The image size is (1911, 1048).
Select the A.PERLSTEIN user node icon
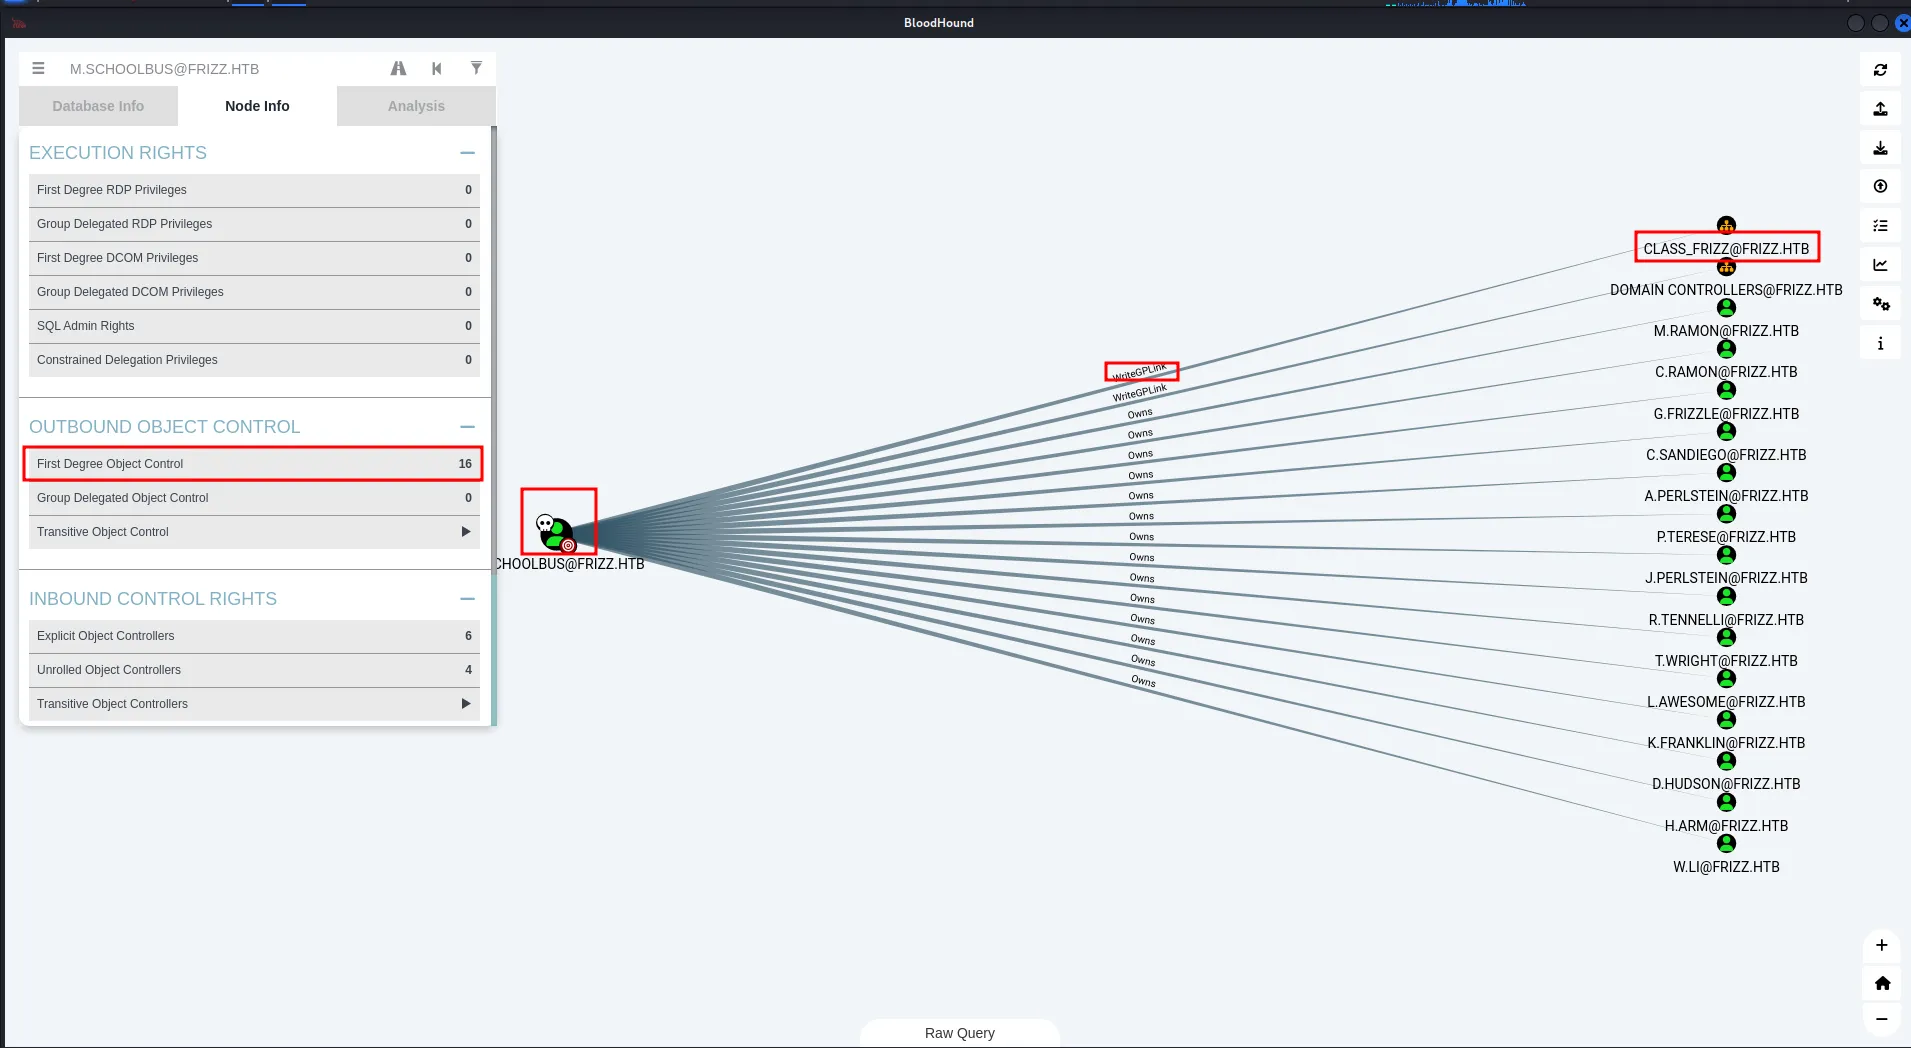coord(1726,472)
